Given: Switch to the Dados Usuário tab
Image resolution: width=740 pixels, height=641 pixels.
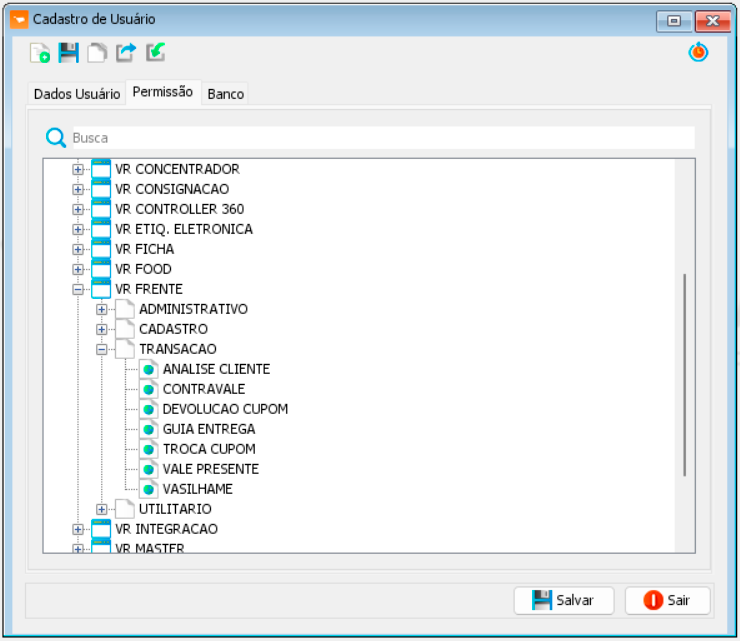Looking at the screenshot, I should tap(77, 94).
